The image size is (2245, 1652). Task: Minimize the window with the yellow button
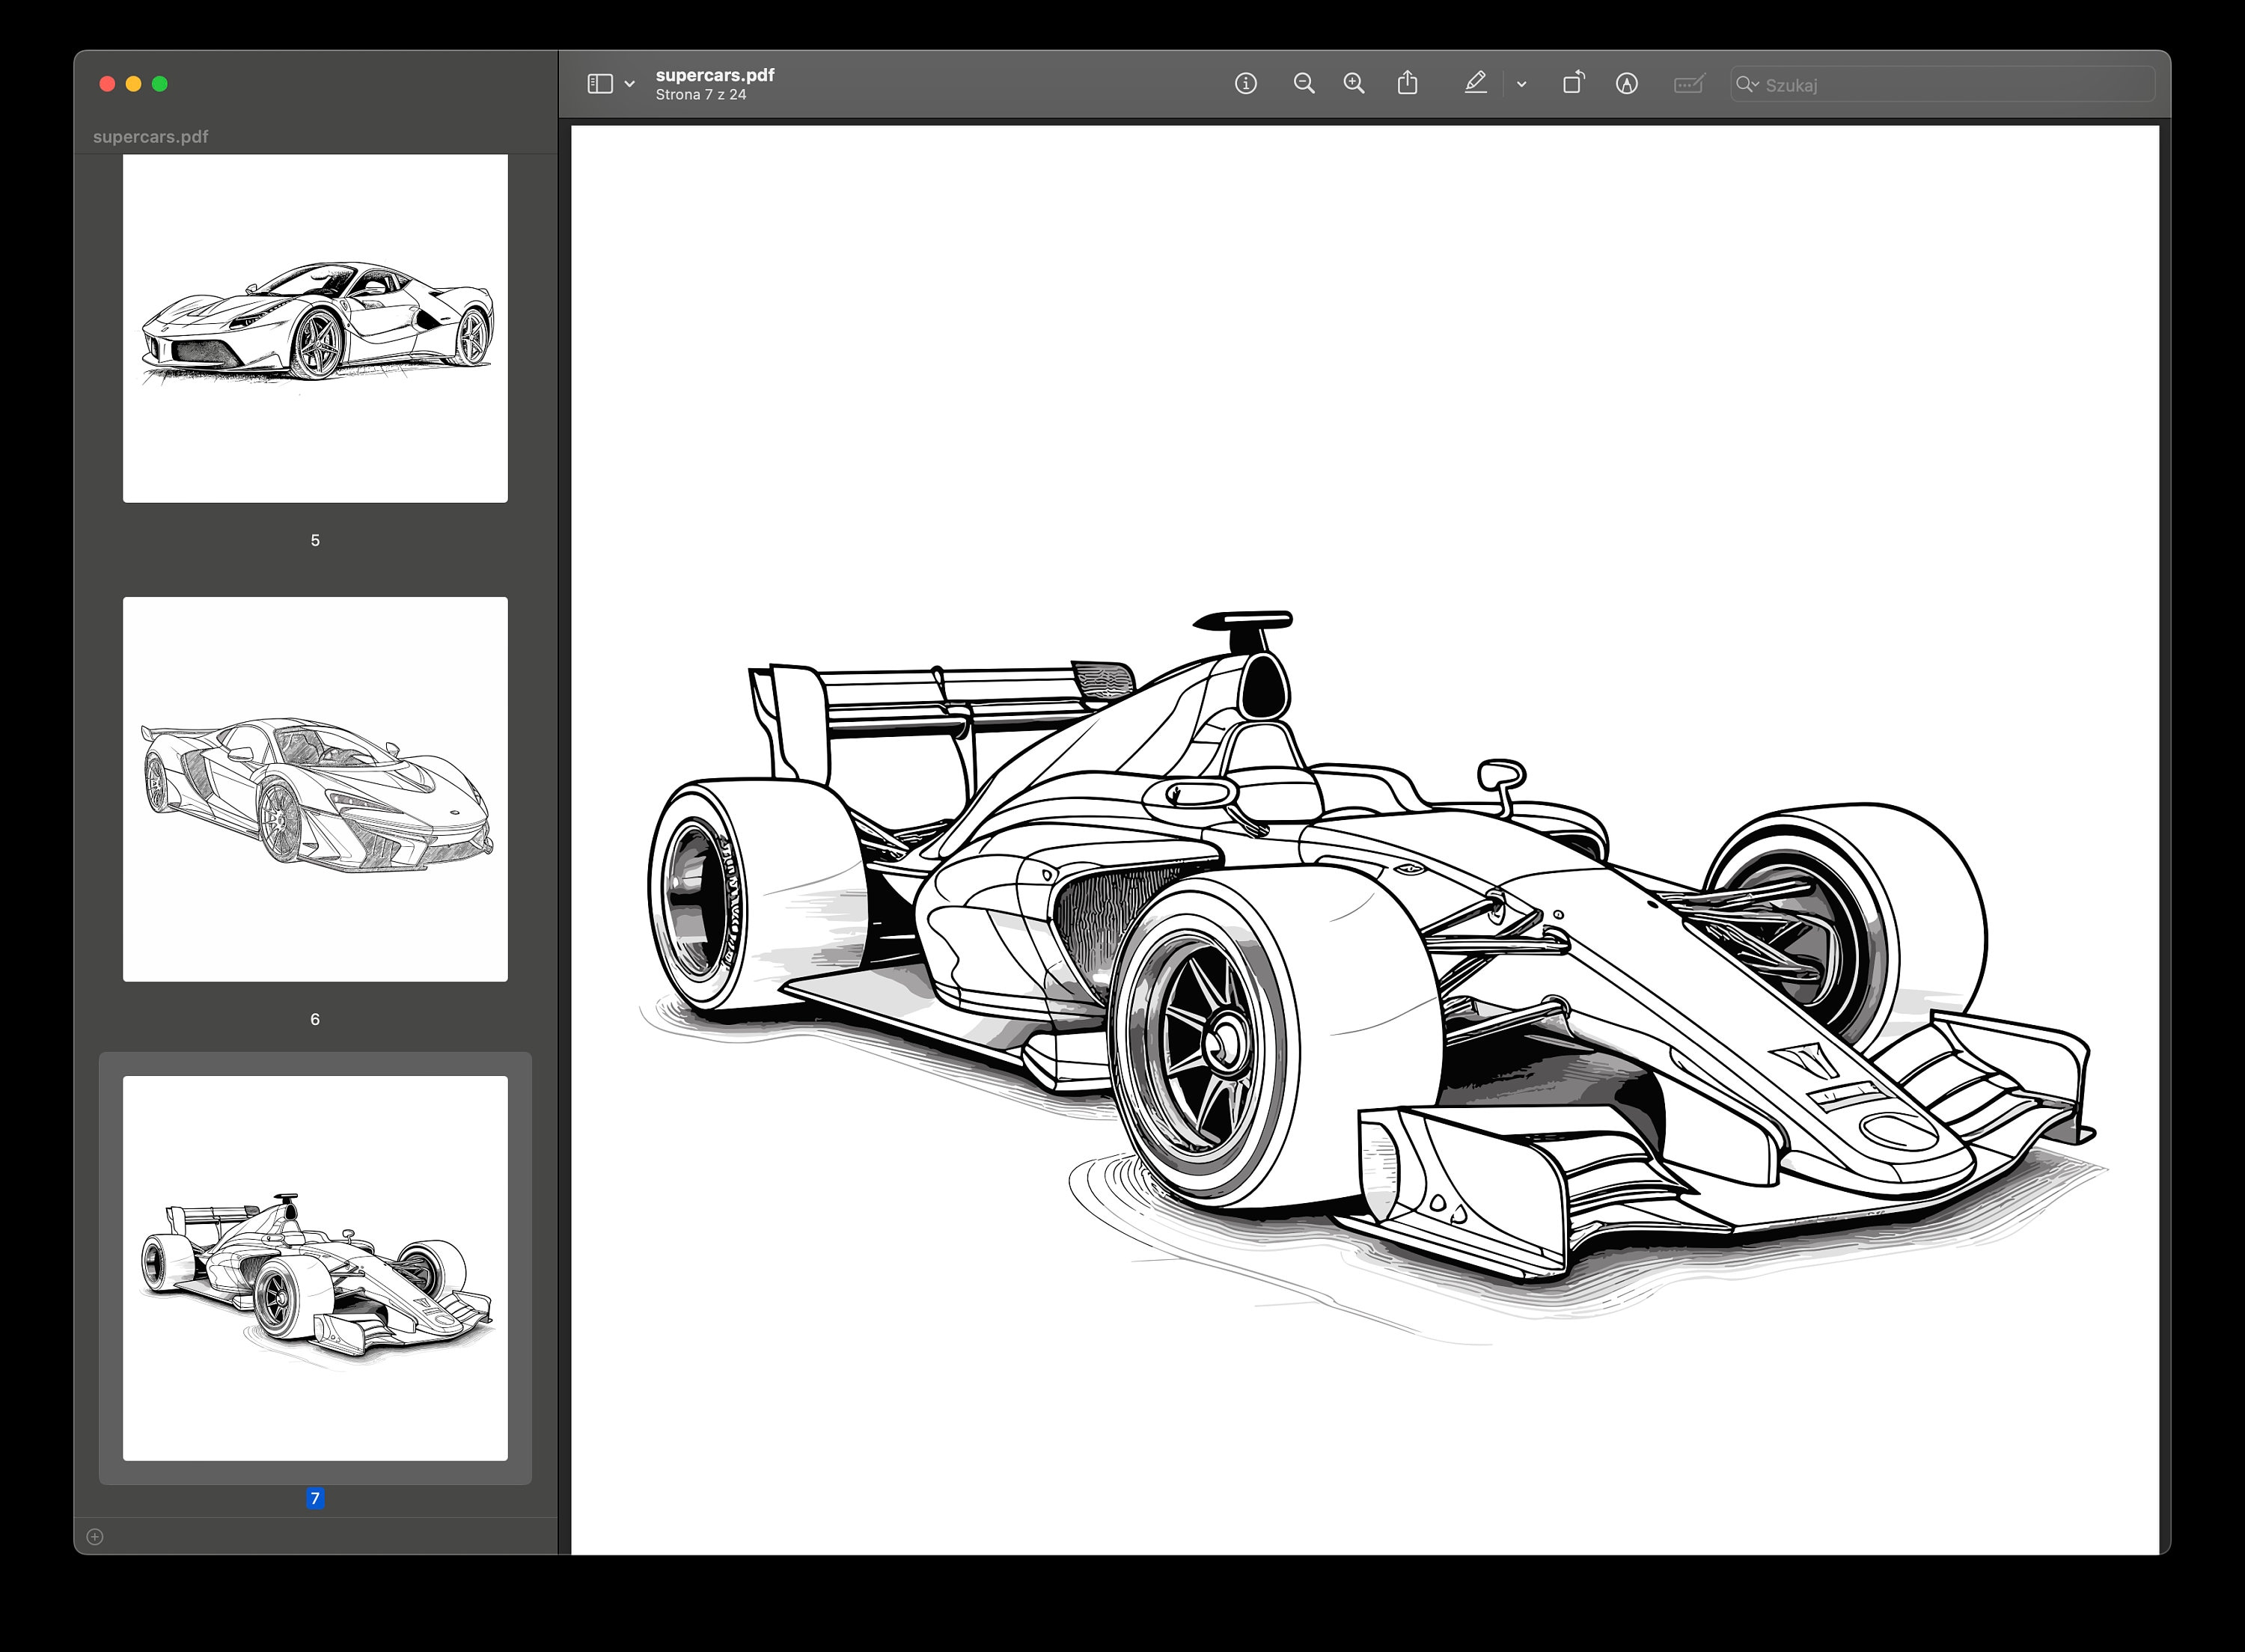133,84
